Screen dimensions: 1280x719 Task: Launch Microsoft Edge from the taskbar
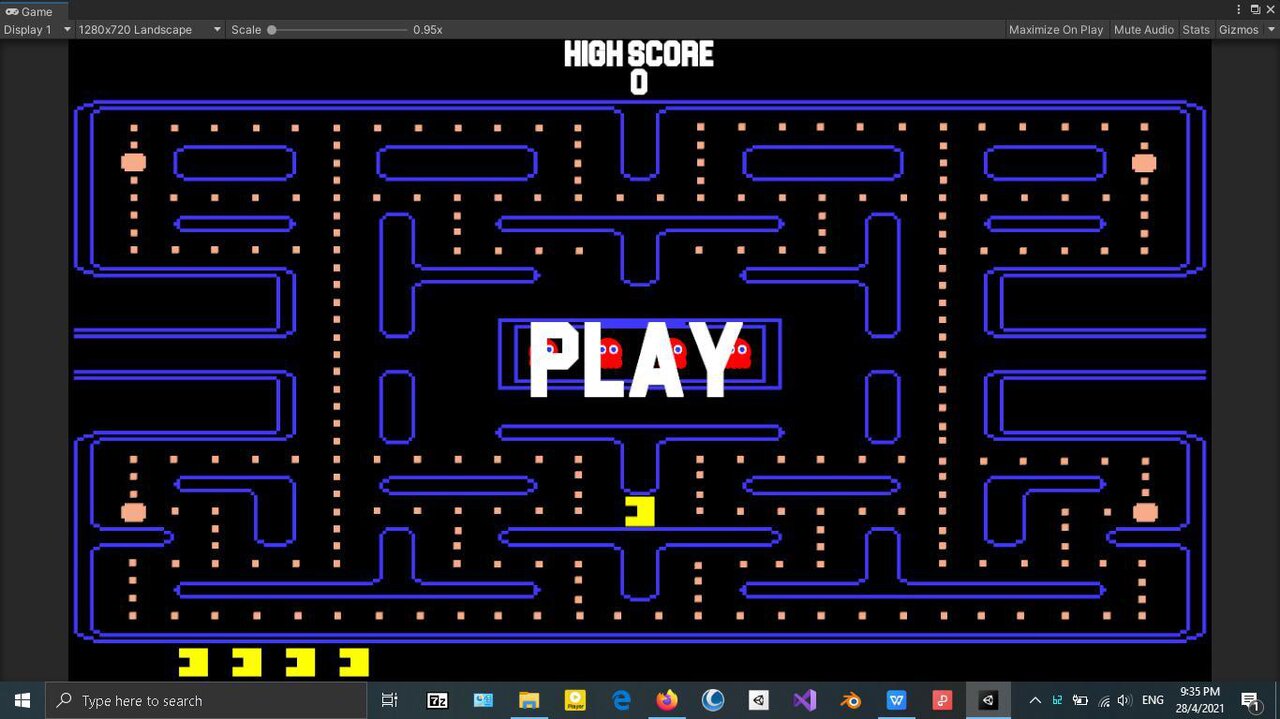click(x=621, y=701)
